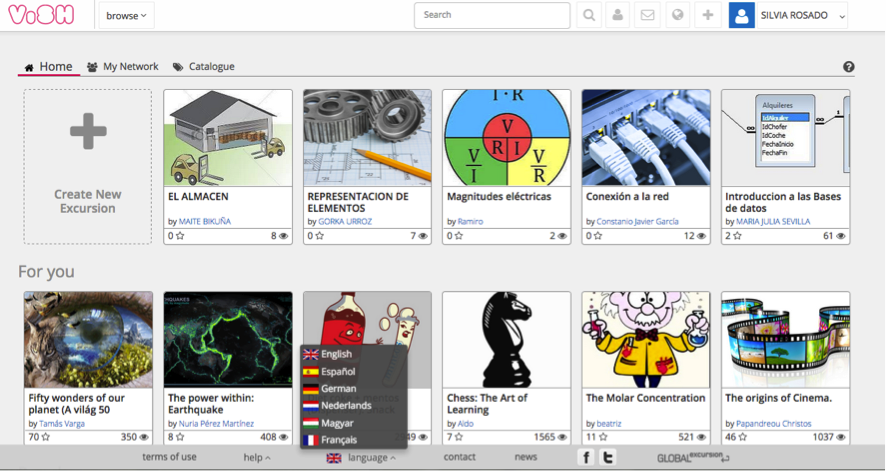
Task: Click the search magnifier icon
Action: [589, 15]
